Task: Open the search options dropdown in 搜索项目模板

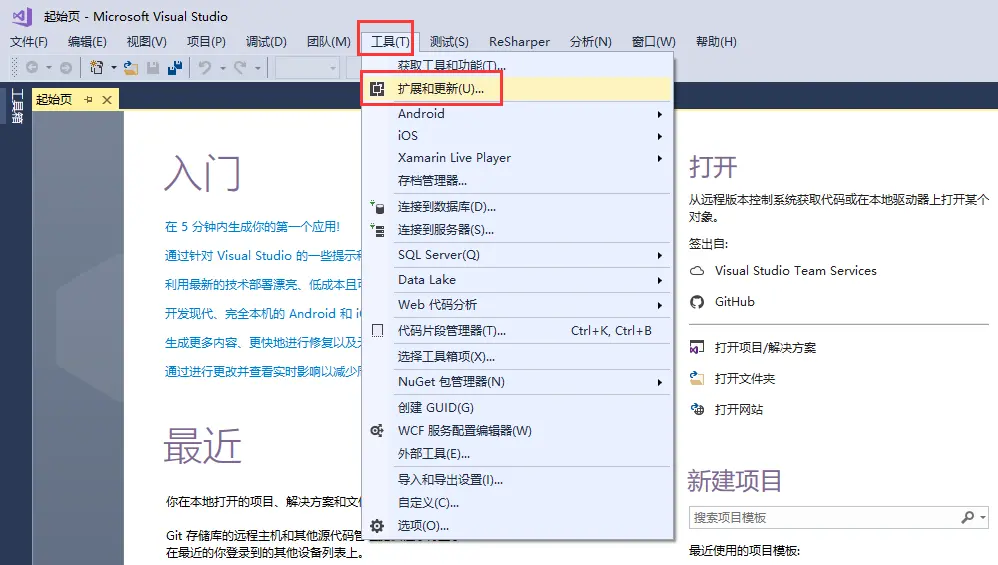Action: pos(983,517)
